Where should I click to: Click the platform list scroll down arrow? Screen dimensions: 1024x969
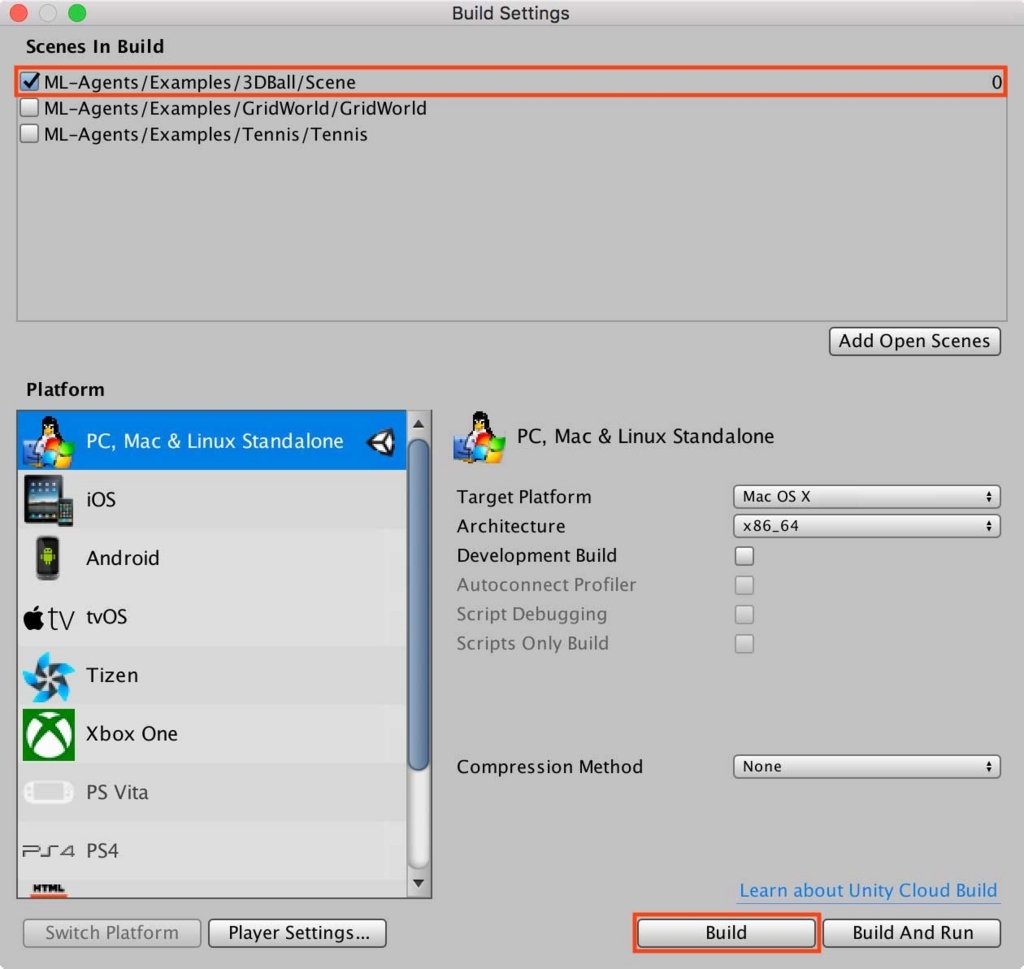point(419,884)
